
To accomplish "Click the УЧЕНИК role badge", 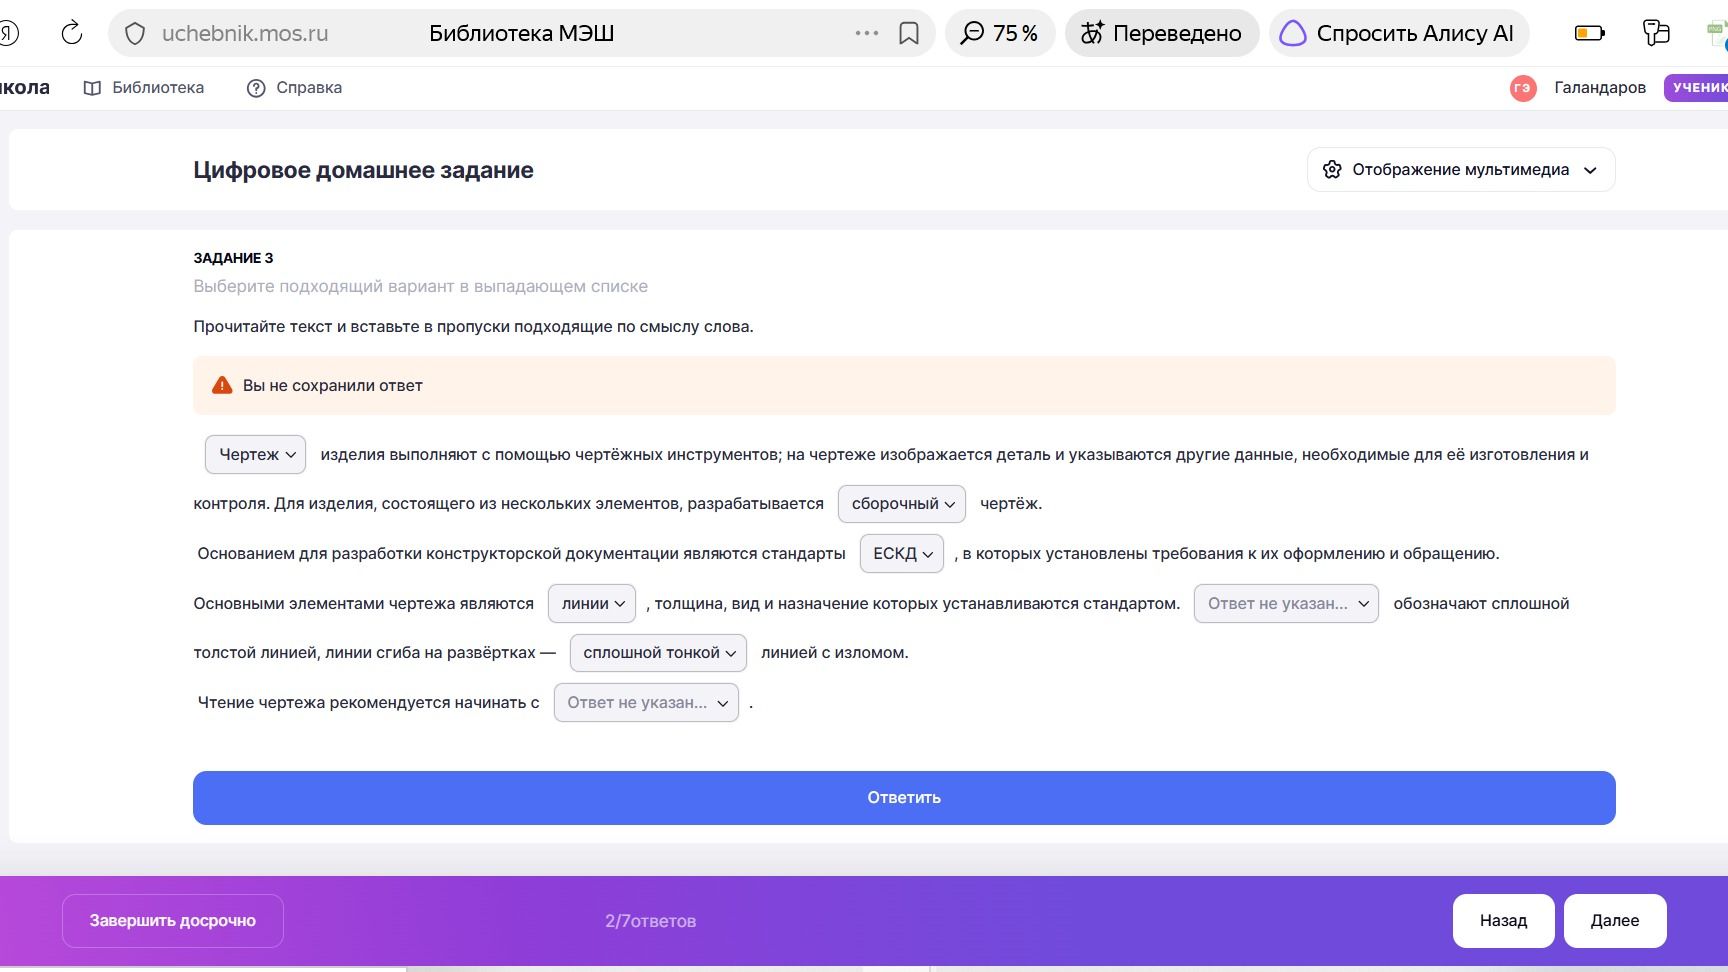I will coord(1697,88).
